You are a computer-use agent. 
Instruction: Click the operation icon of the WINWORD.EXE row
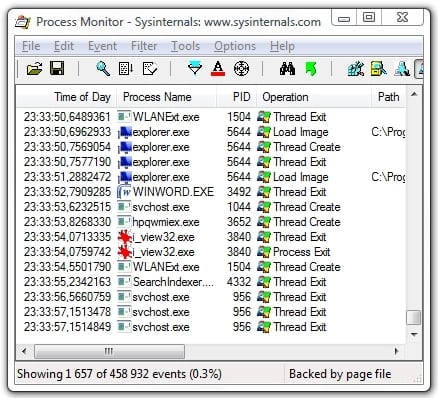point(264,192)
